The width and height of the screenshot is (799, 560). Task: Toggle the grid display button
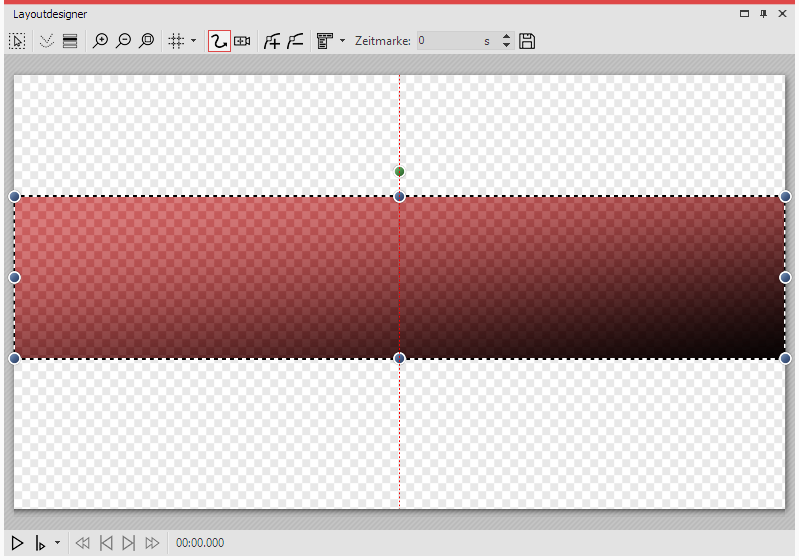click(176, 41)
